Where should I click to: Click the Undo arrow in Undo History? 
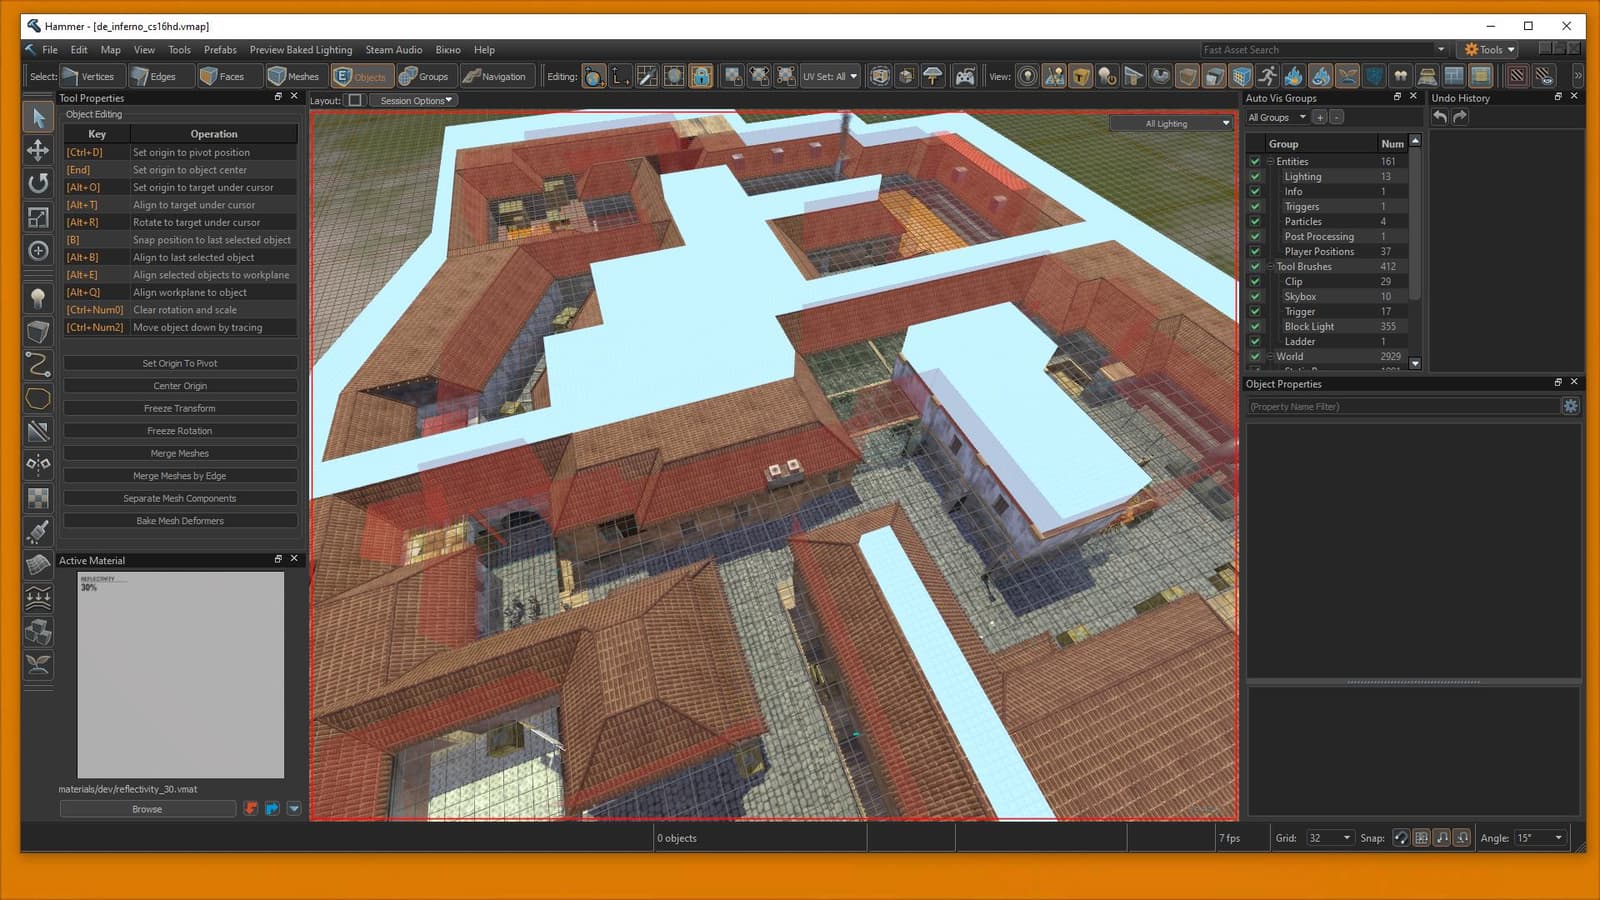[x=1440, y=117]
